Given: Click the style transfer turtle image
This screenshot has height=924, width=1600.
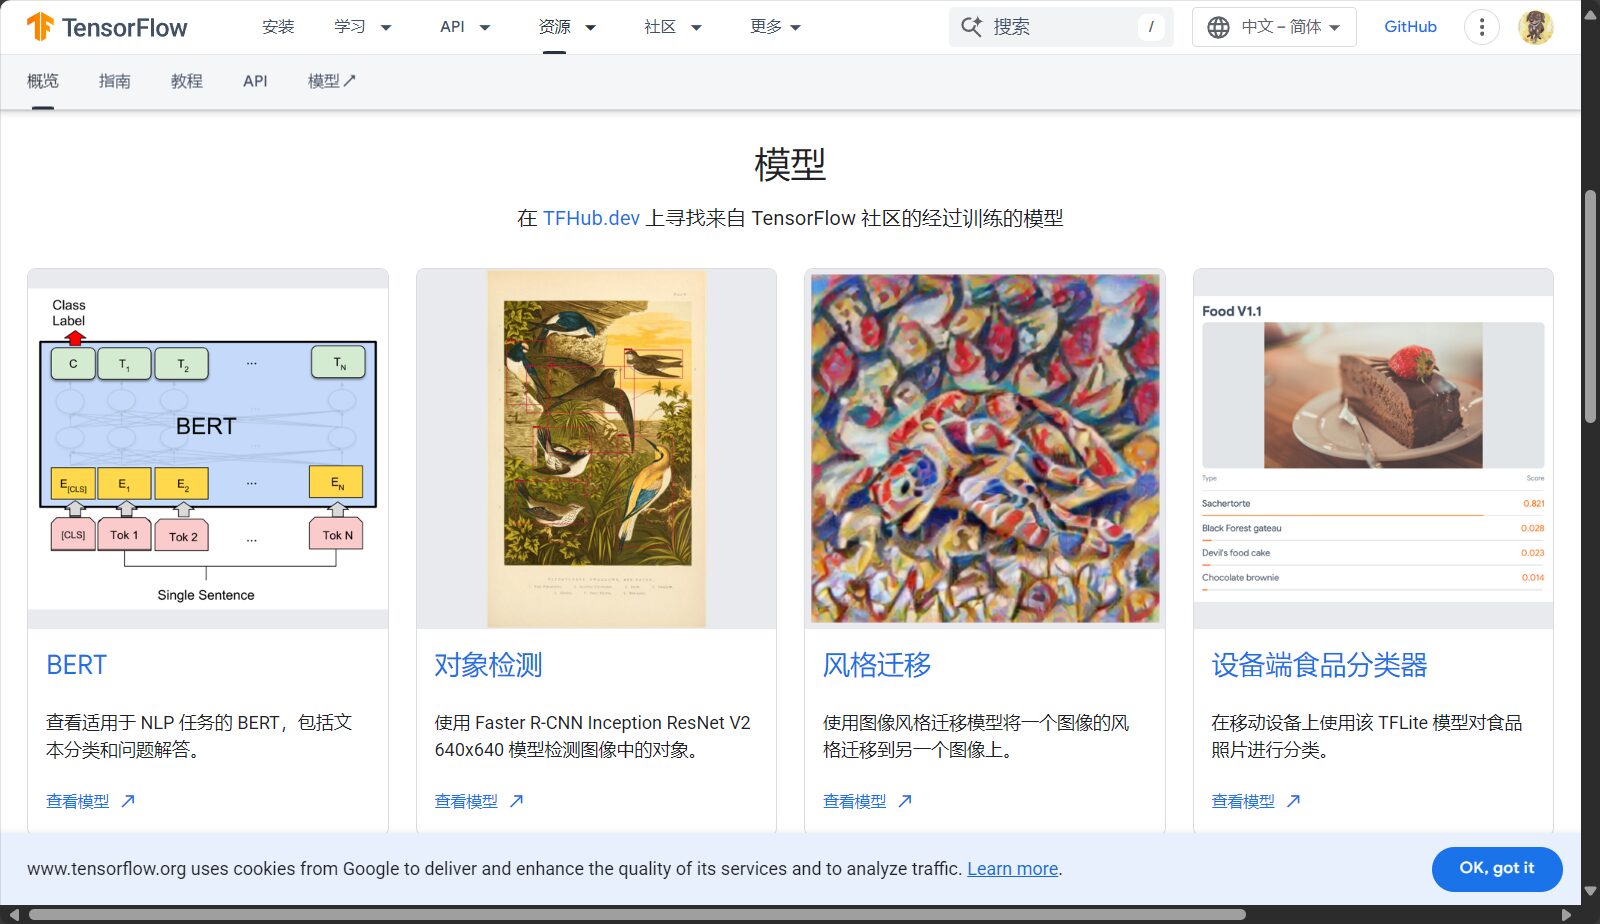Looking at the screenshot, I should pyautogui.click(x=985, y=449).
